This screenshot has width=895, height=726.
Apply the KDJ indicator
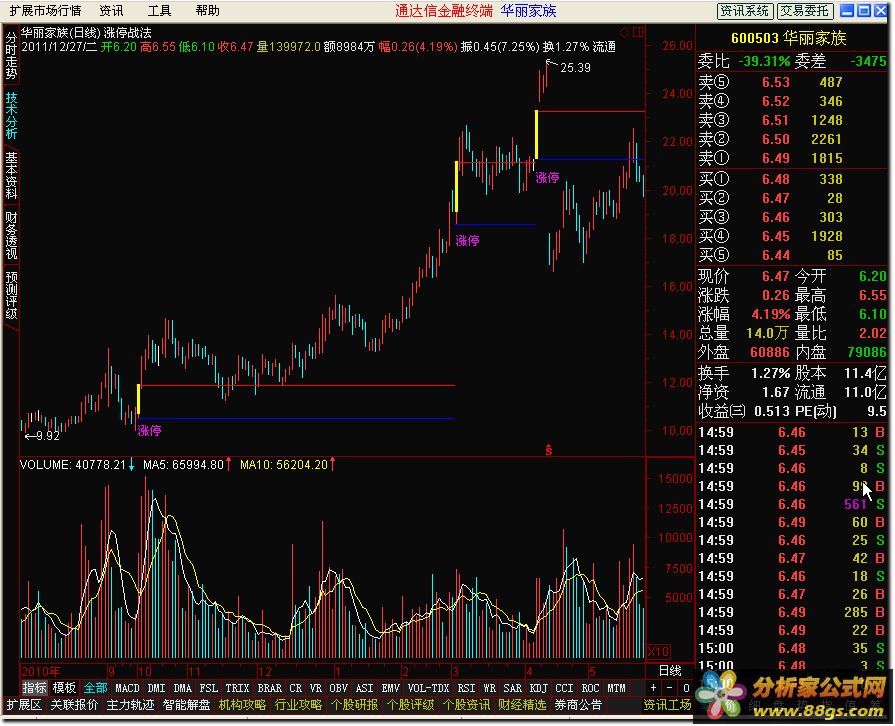point(538,688)
